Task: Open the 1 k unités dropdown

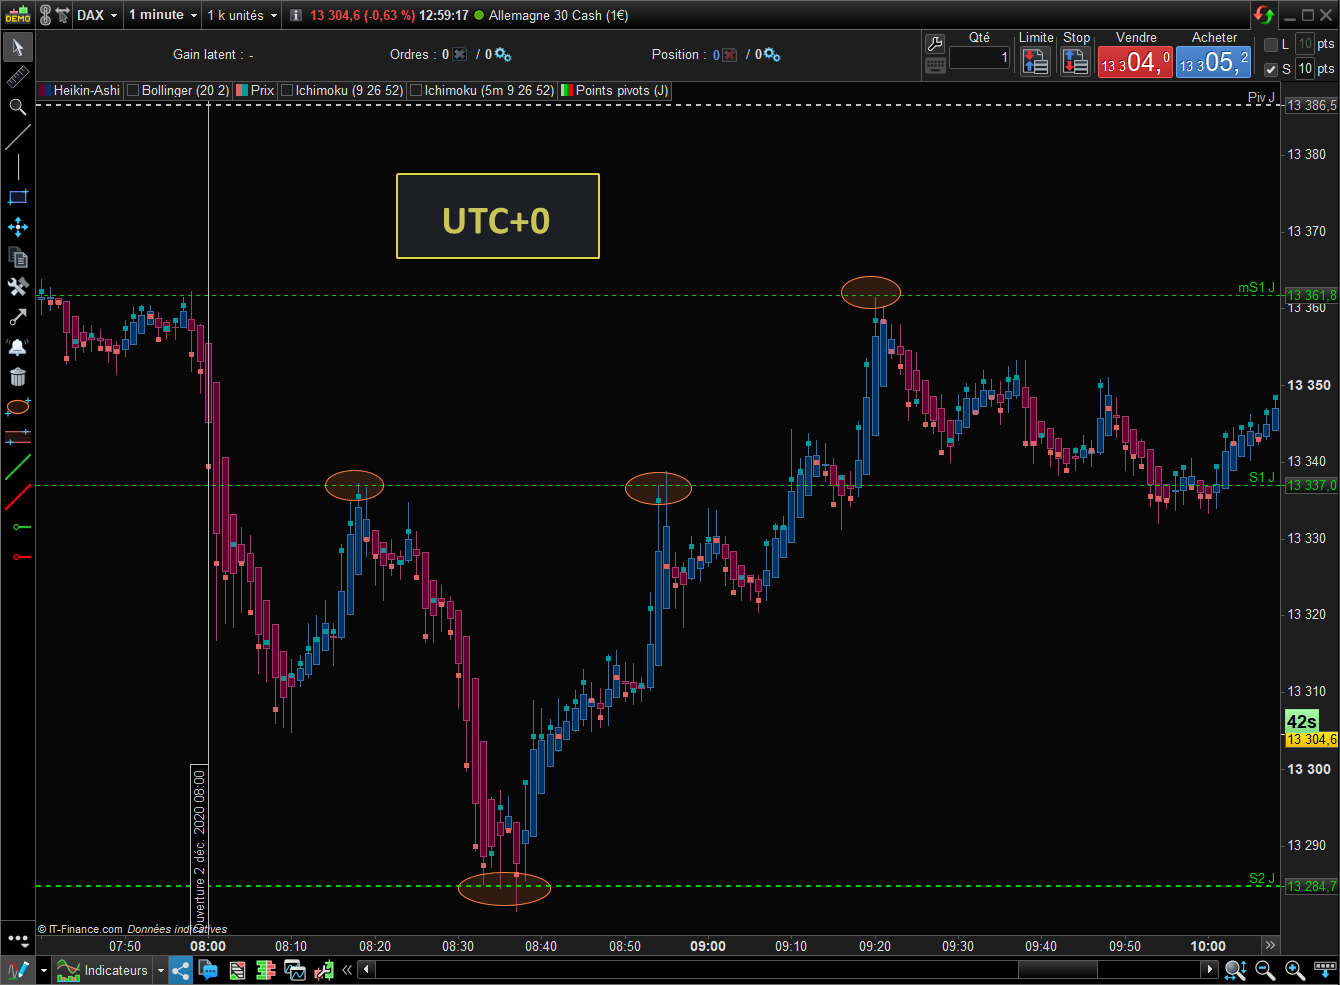Action: 242,15
